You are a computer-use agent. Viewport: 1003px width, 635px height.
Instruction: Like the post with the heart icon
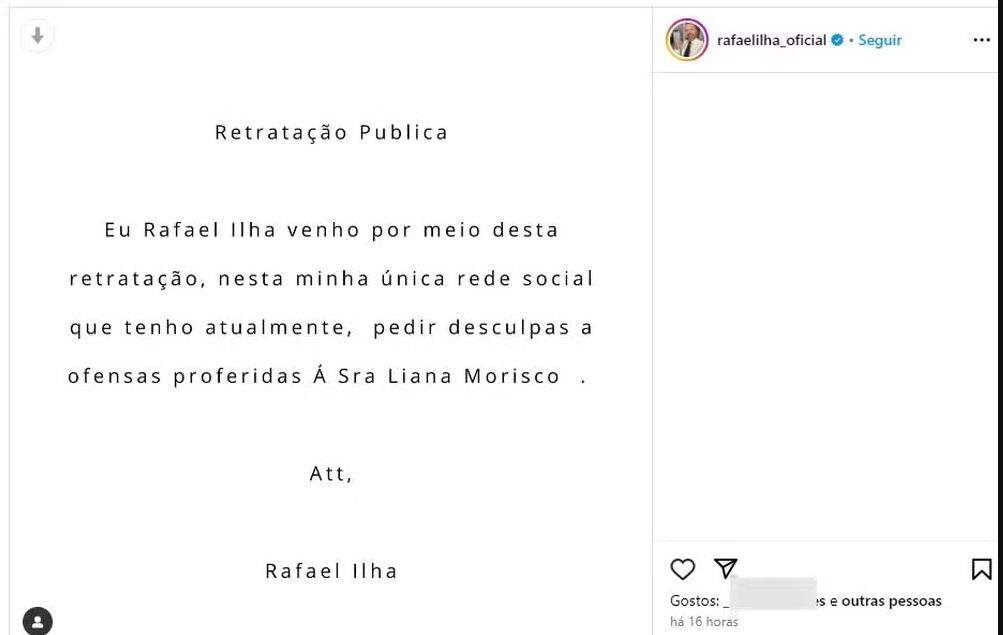(x=682, y=569)
